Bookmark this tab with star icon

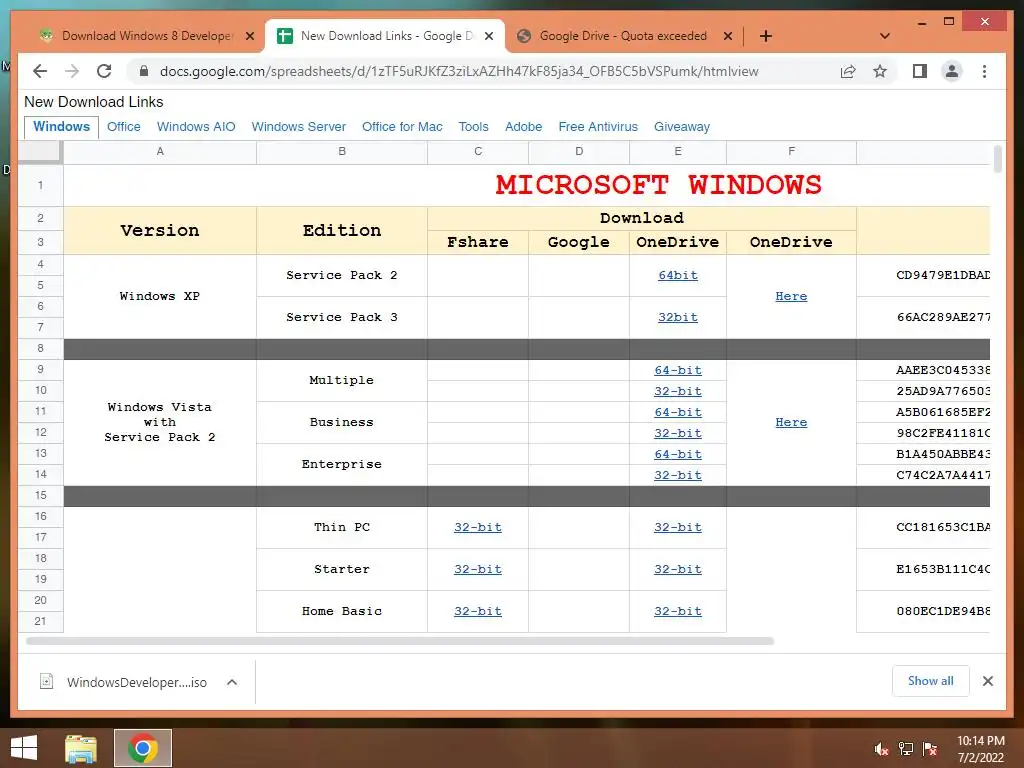(x=880, y=71)
